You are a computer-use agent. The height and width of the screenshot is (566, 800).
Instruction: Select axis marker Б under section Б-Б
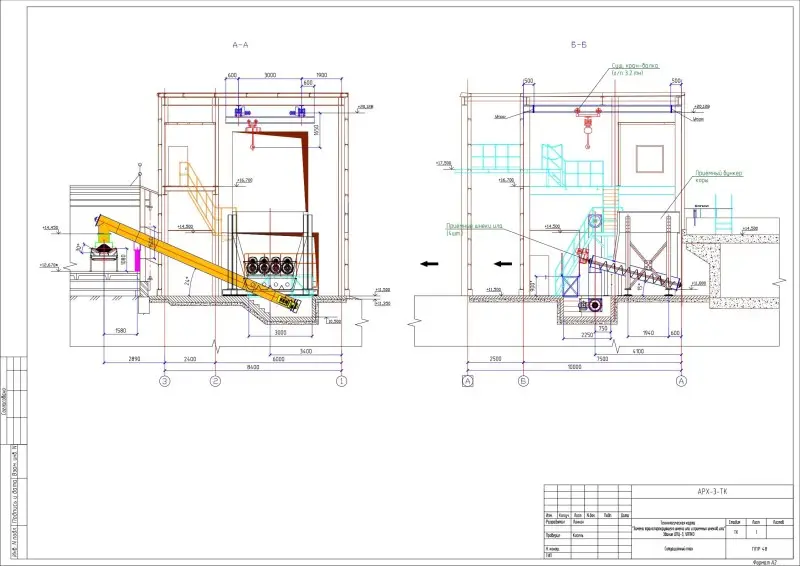[x=523, y=381]
